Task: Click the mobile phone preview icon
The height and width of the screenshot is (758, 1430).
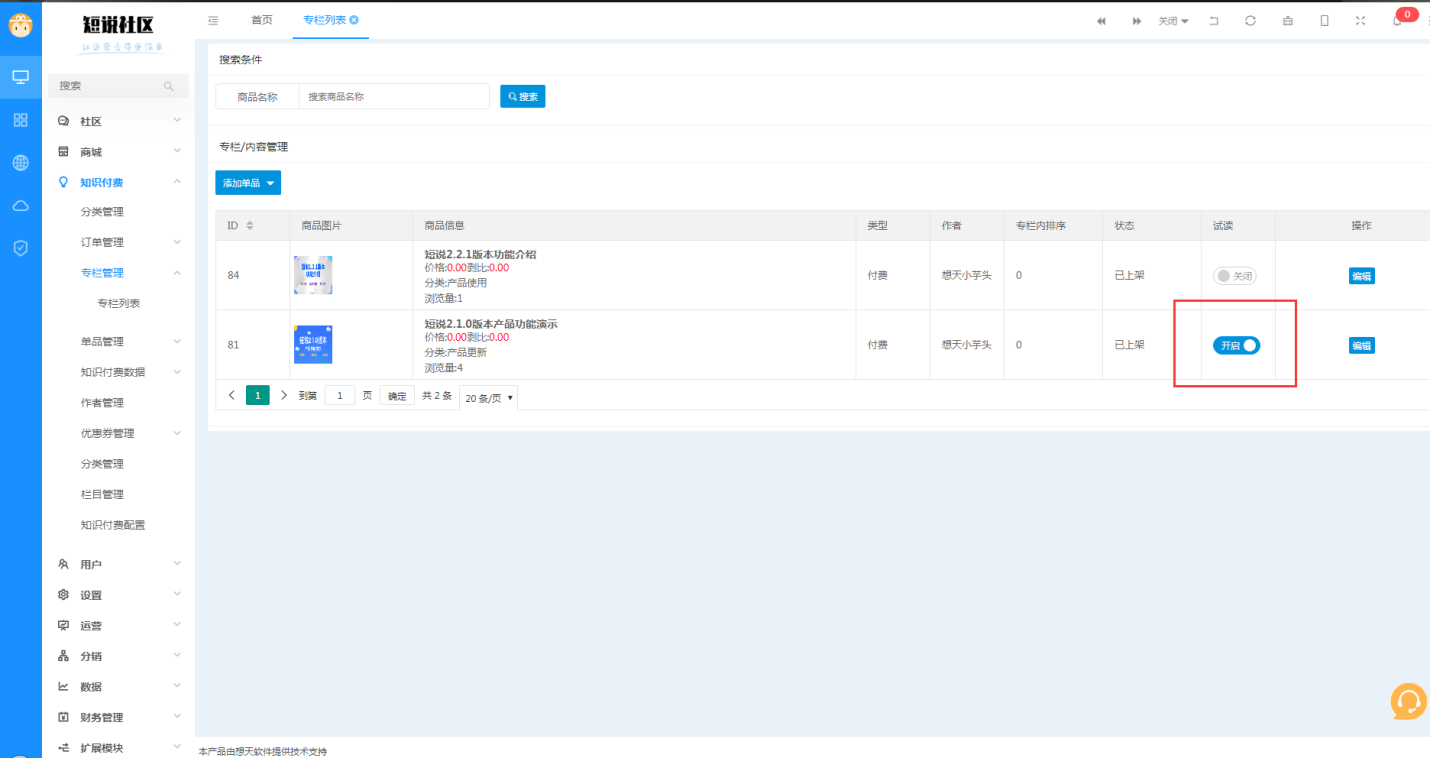Action: [1324, 21]
